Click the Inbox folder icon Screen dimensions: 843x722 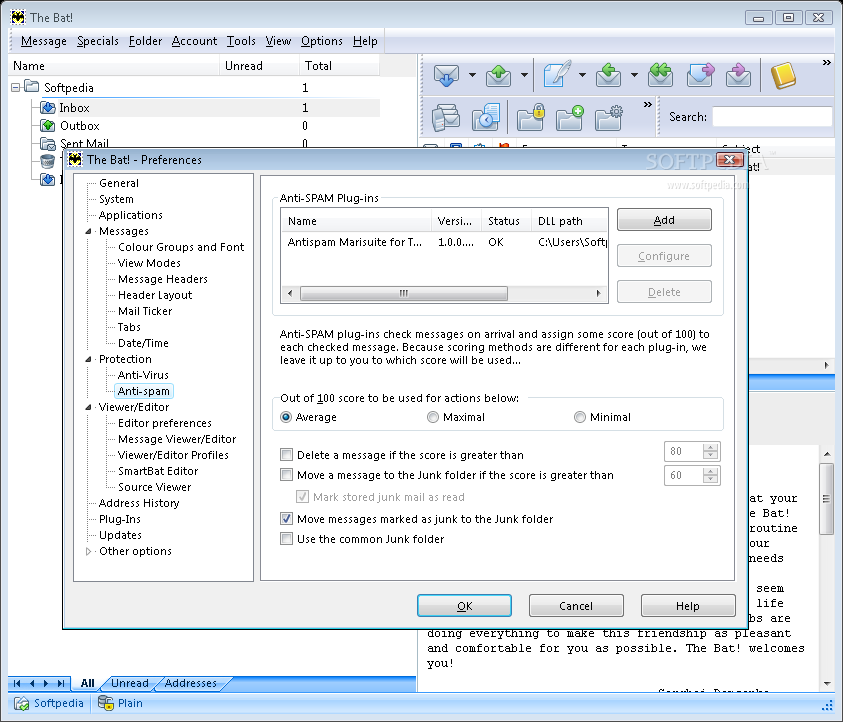(48, 108)
